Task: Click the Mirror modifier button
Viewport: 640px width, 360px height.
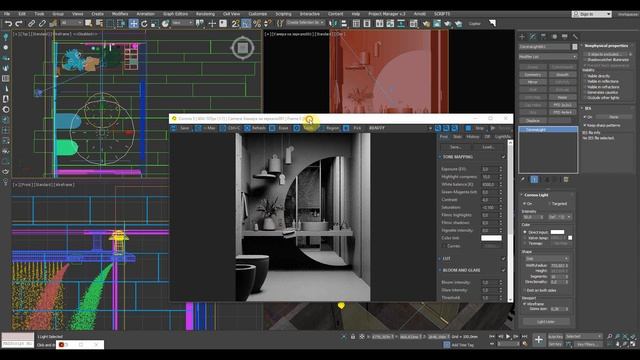Action: pos(533,82)
